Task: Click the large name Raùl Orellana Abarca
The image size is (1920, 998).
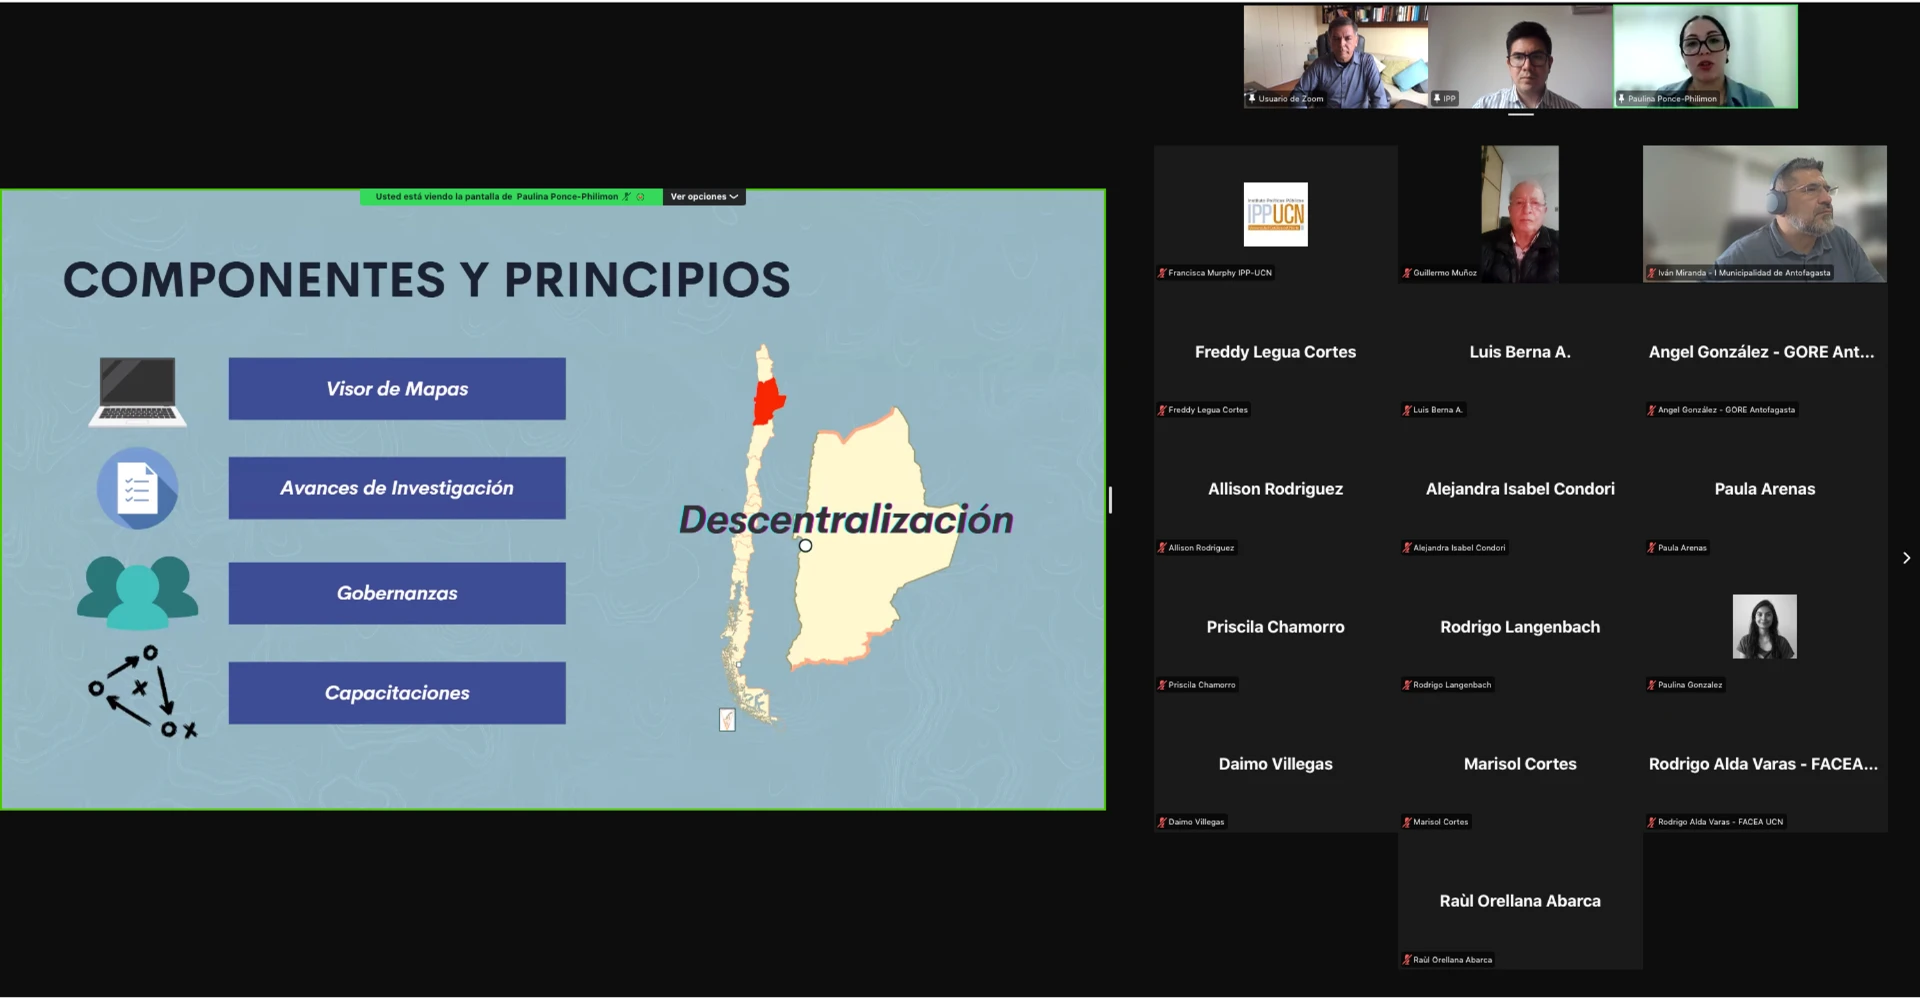Action: click(x=1520, y=901)
